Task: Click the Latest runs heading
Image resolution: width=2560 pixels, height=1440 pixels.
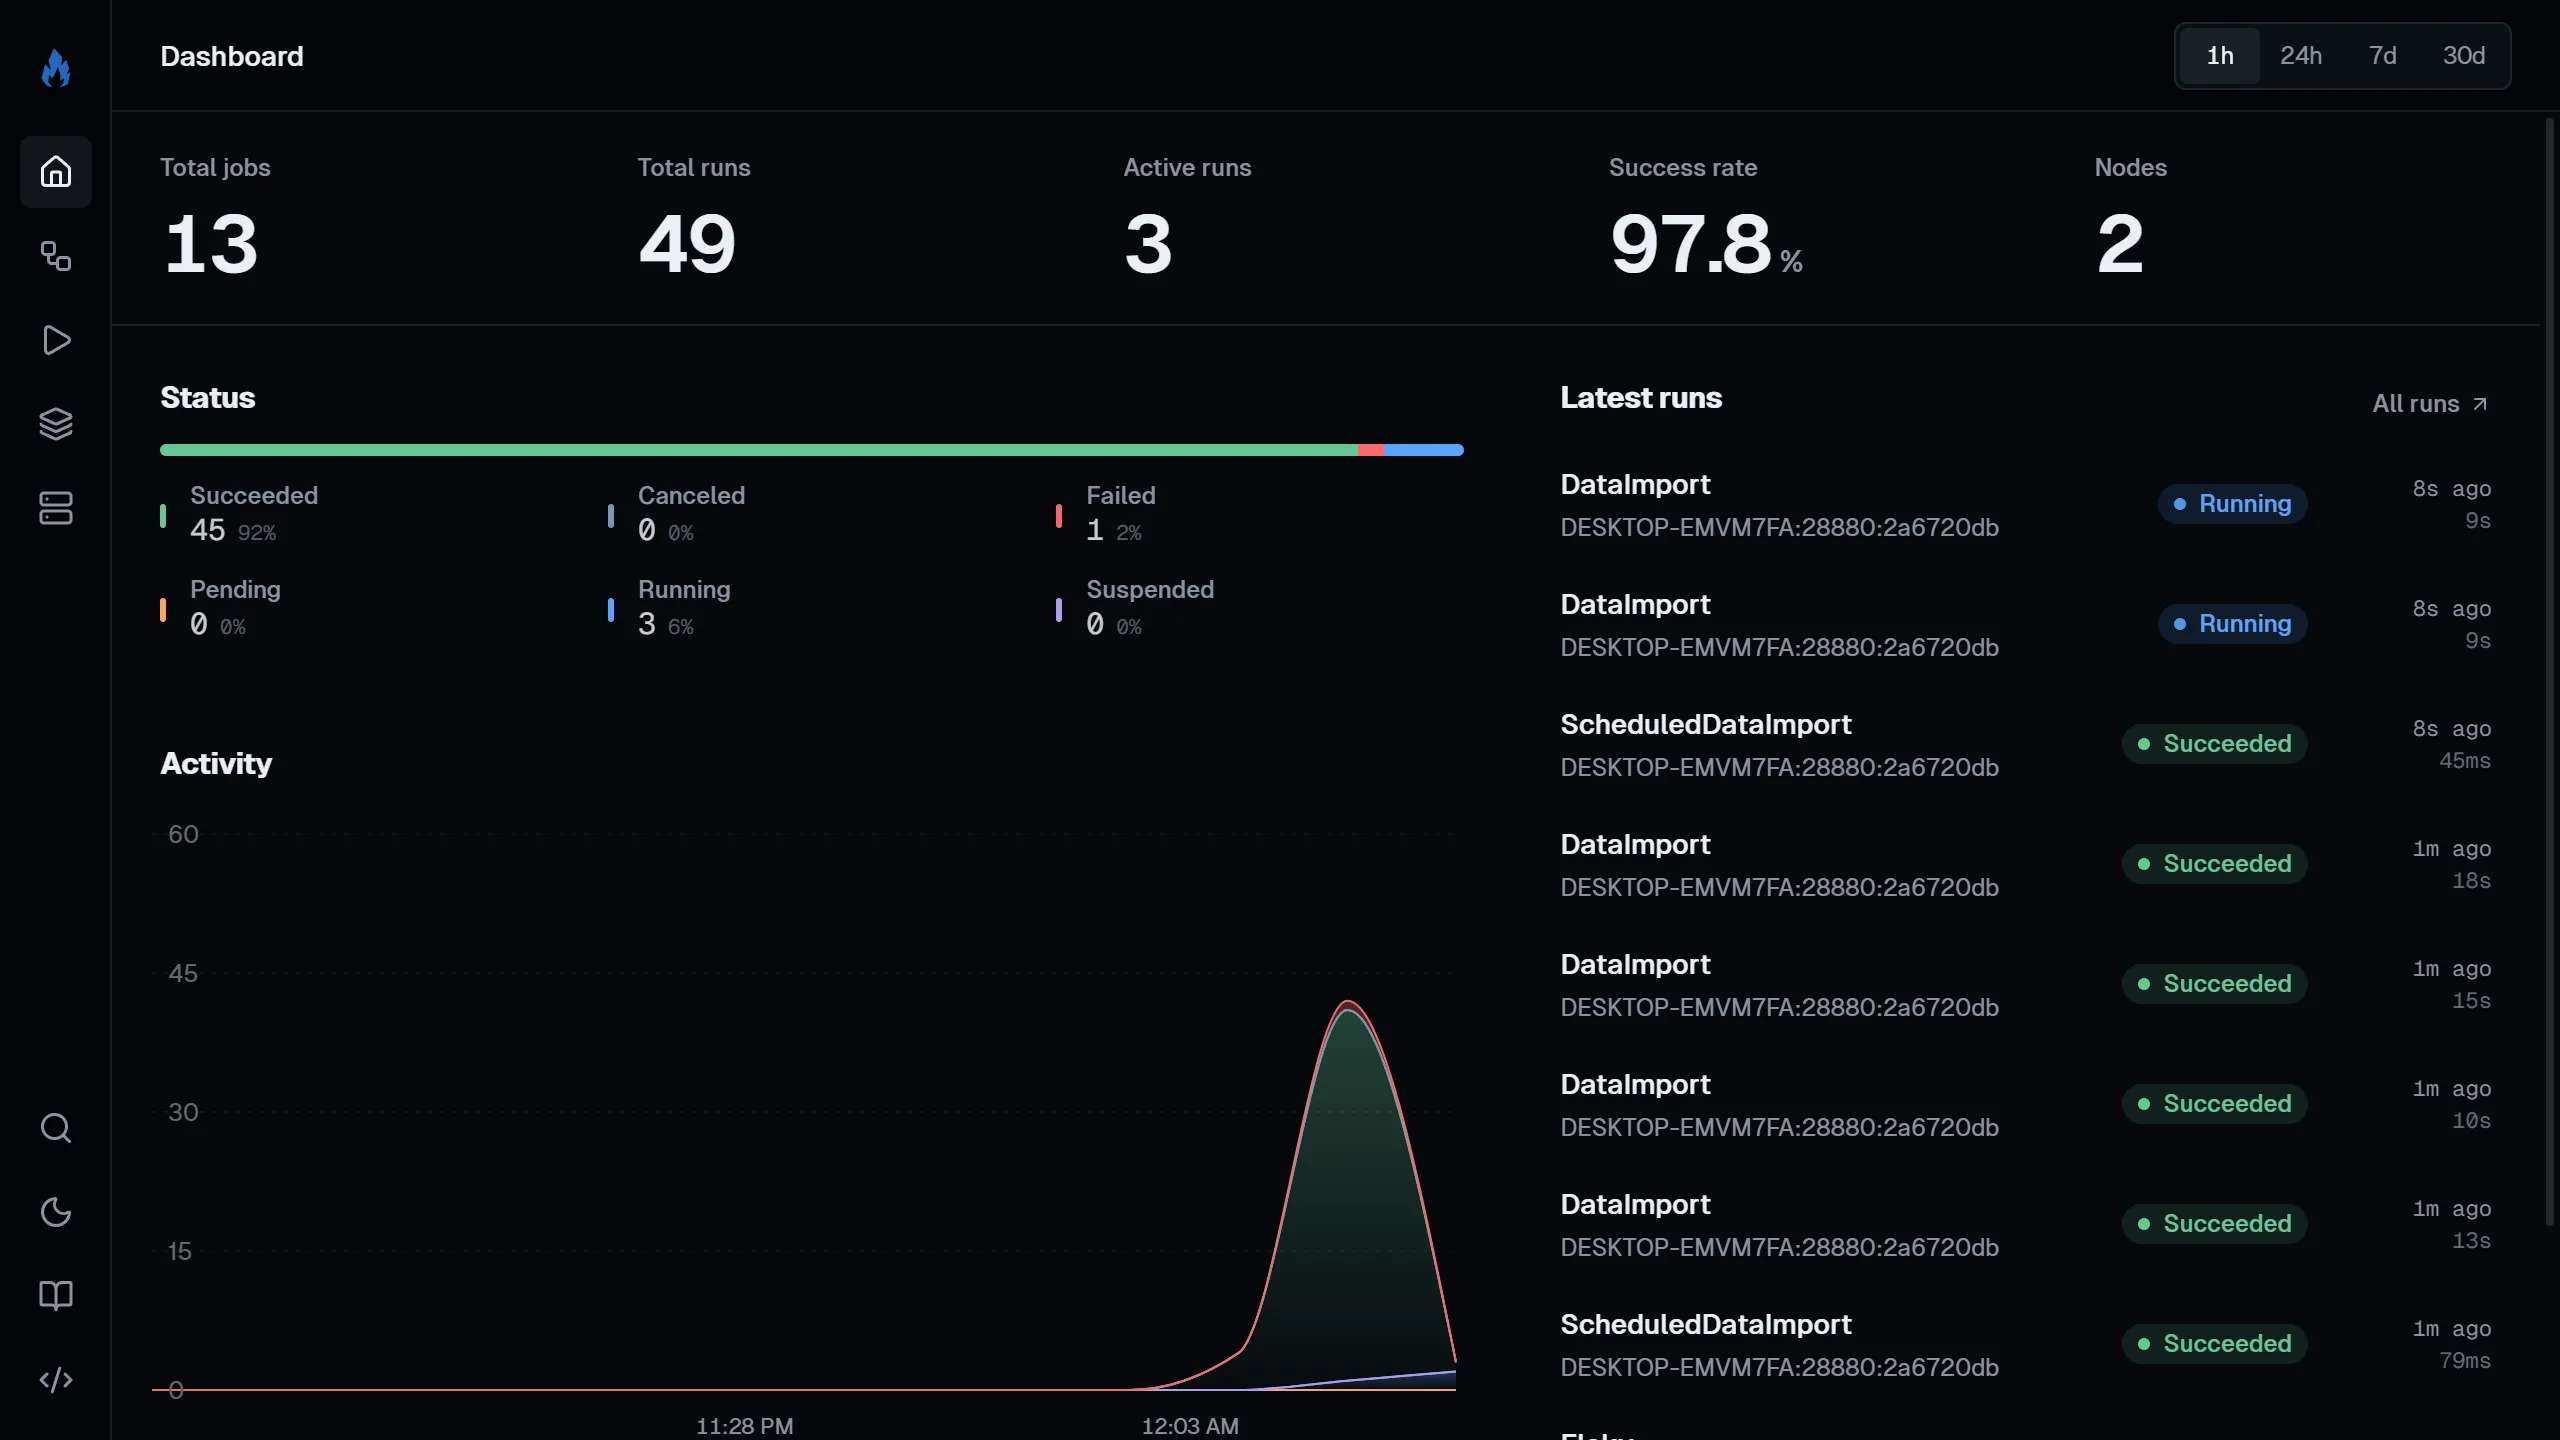Action: point(1641,398)
